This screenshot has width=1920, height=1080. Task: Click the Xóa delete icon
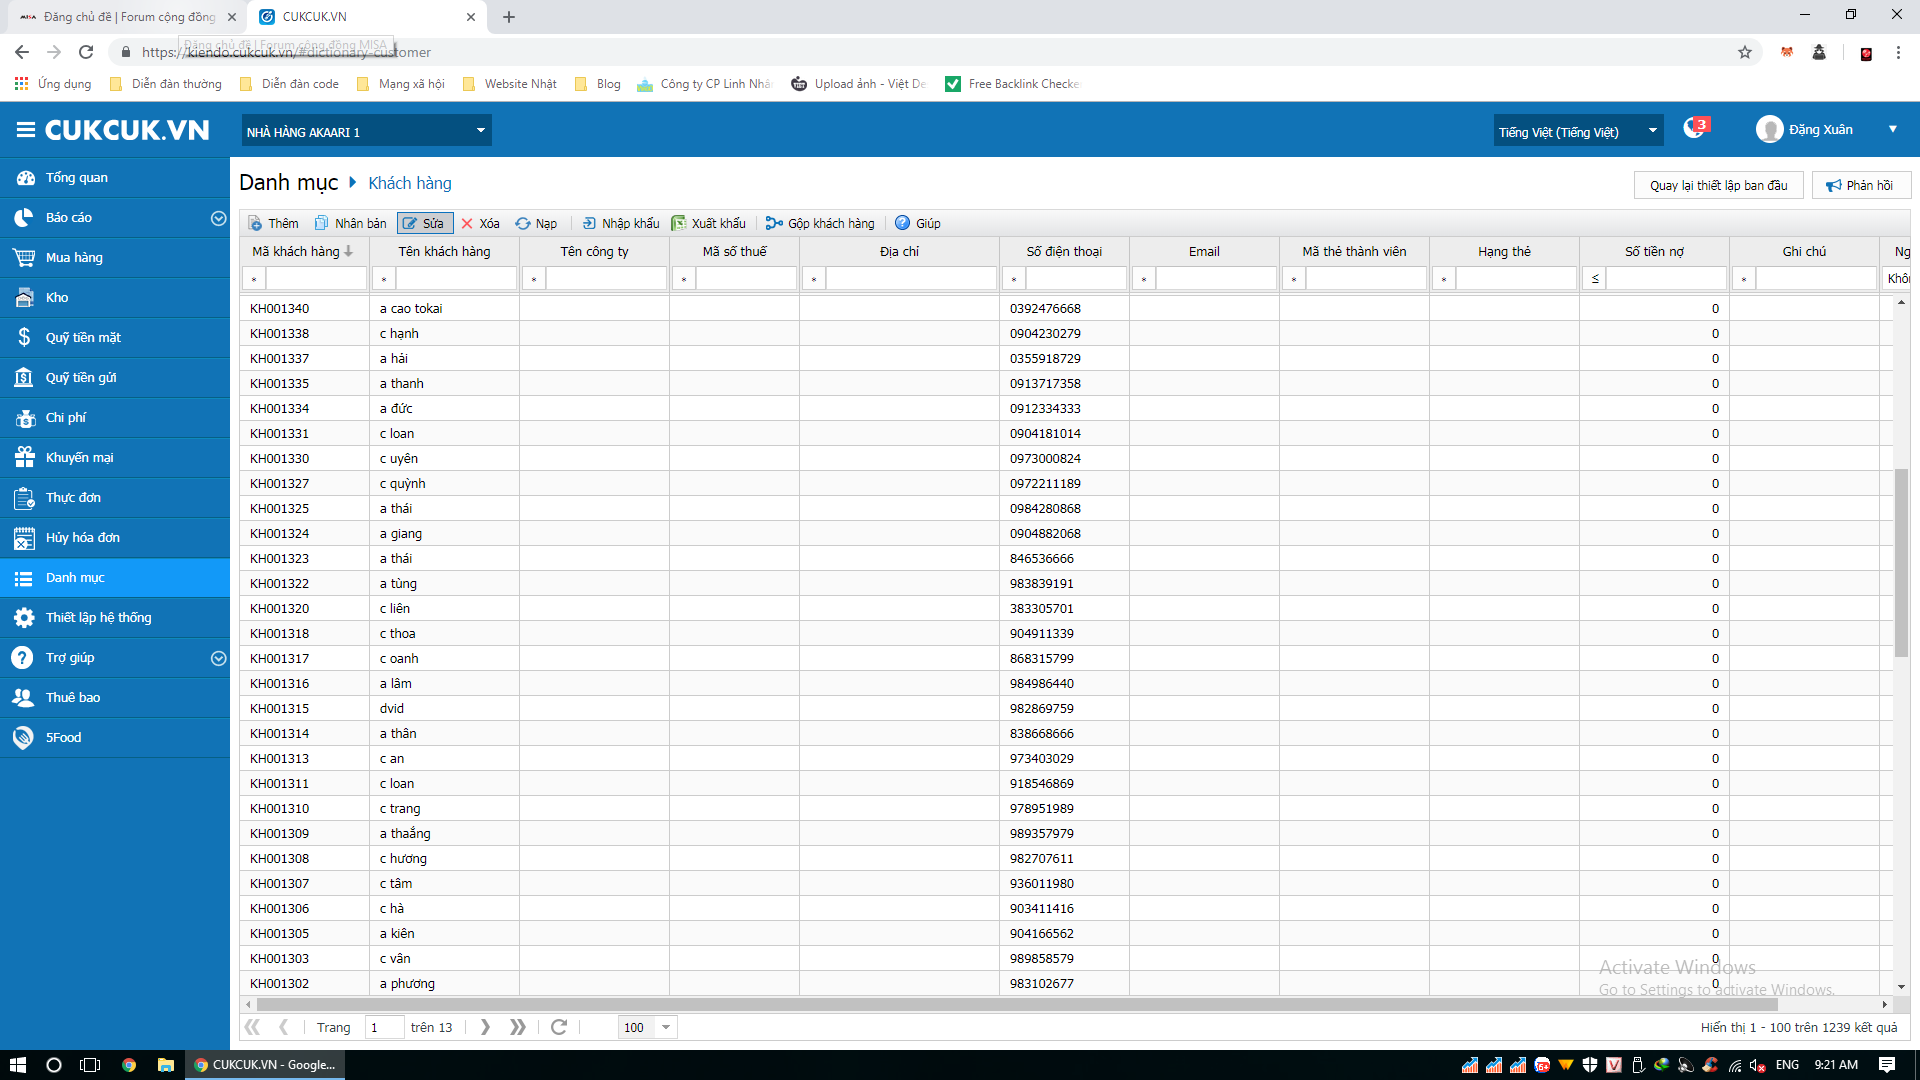[467, 223]
